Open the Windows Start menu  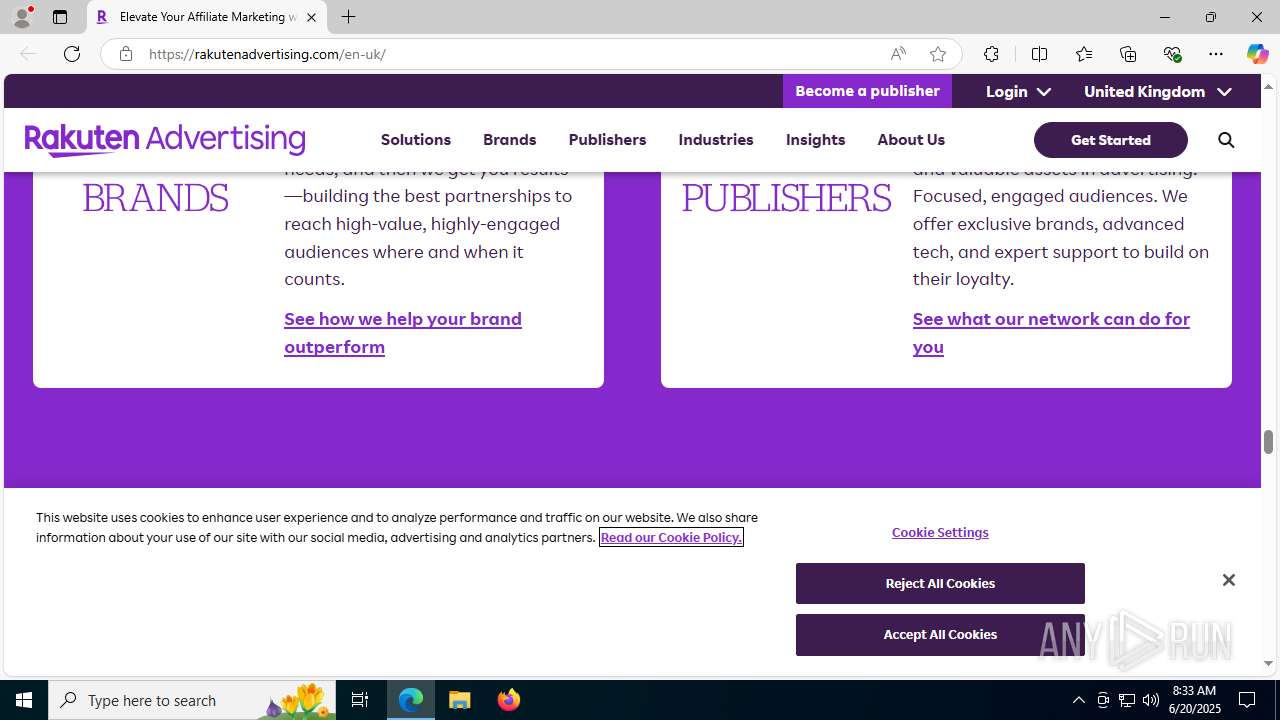pos(24,700)
